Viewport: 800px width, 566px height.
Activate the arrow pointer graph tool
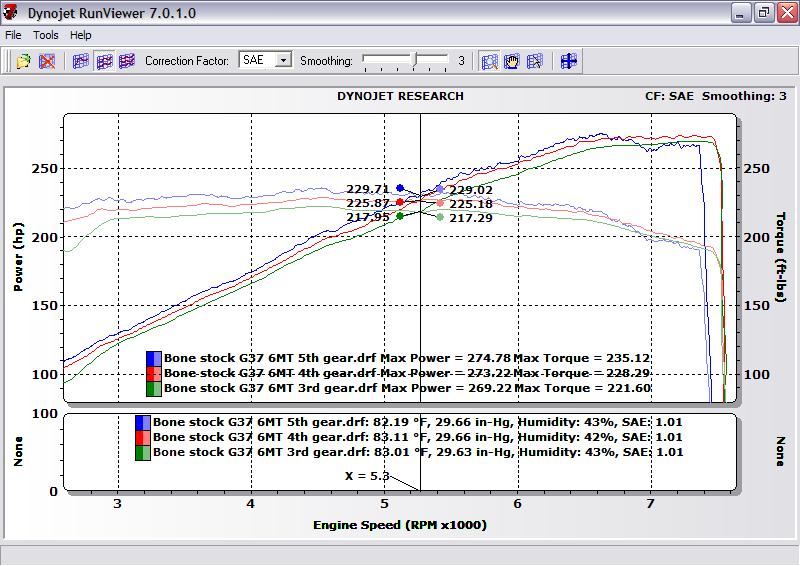coord(534,61)
